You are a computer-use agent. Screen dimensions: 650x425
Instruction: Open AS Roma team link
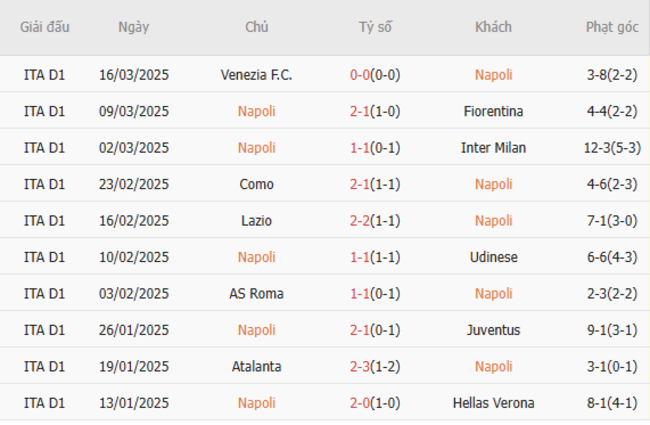point(256,294)
